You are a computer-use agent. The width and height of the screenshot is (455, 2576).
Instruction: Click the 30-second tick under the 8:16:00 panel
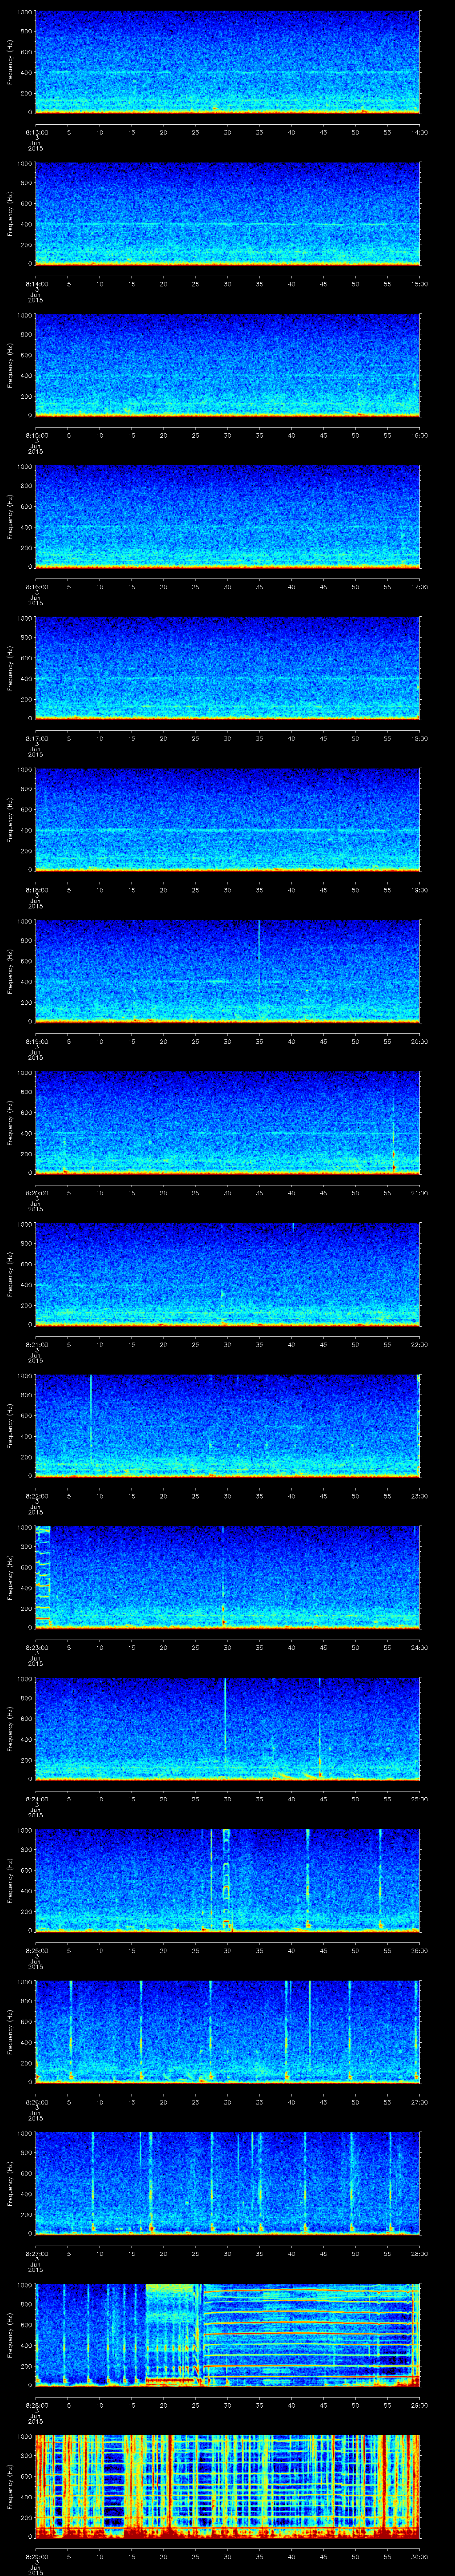[x=228, y=586]
